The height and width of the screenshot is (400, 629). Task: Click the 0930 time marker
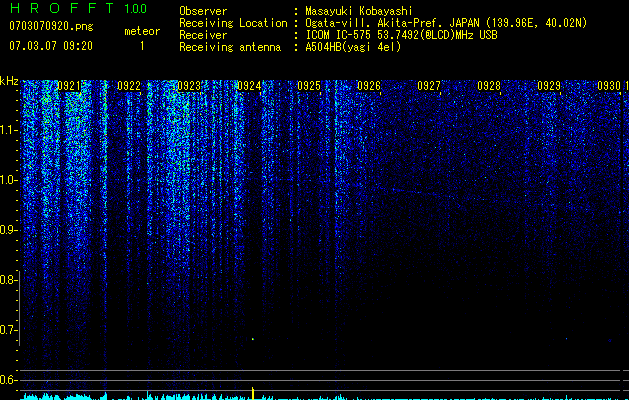[x=609, y=86]
